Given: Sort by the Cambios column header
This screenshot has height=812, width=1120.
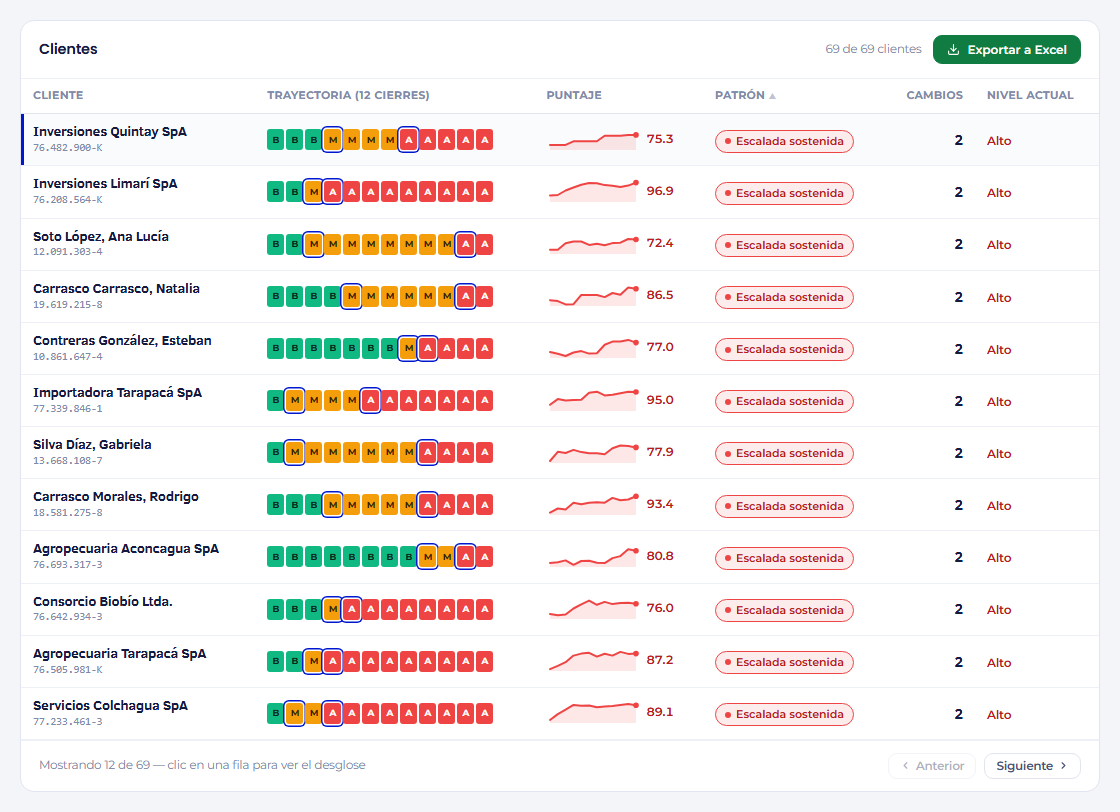Looking at the screenshot, I should pyautogui.click(x=934, y=95).
